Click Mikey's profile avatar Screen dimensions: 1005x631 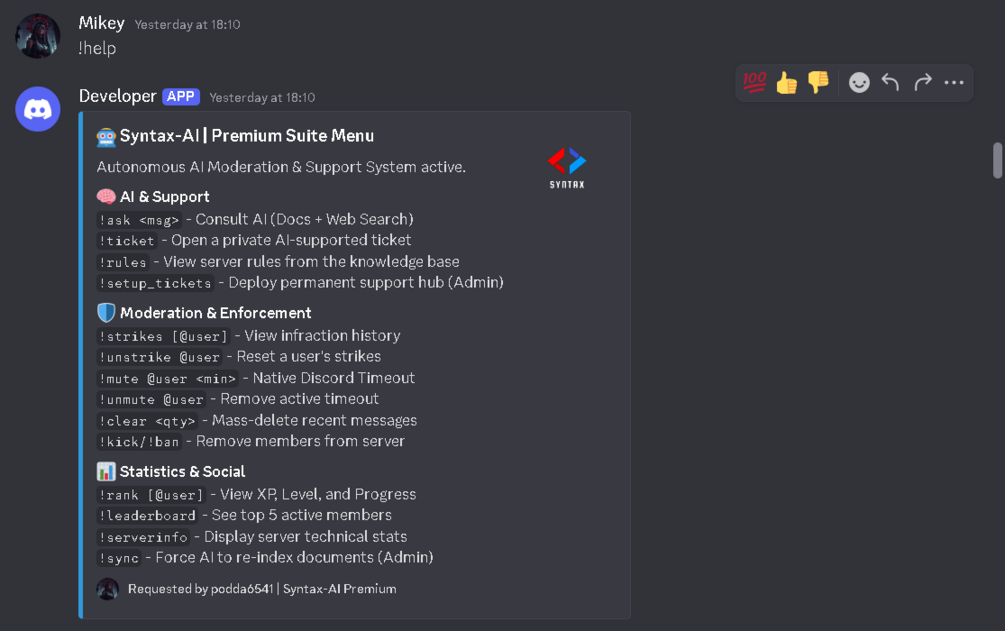coord(38,36)
